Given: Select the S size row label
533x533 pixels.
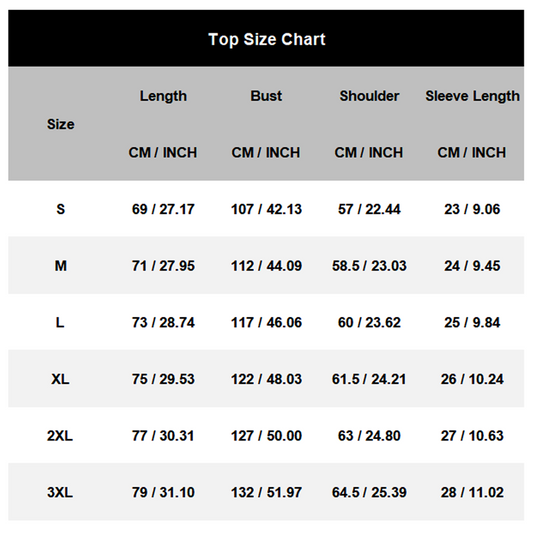Looking at the screenshot, I should [61, 209].
